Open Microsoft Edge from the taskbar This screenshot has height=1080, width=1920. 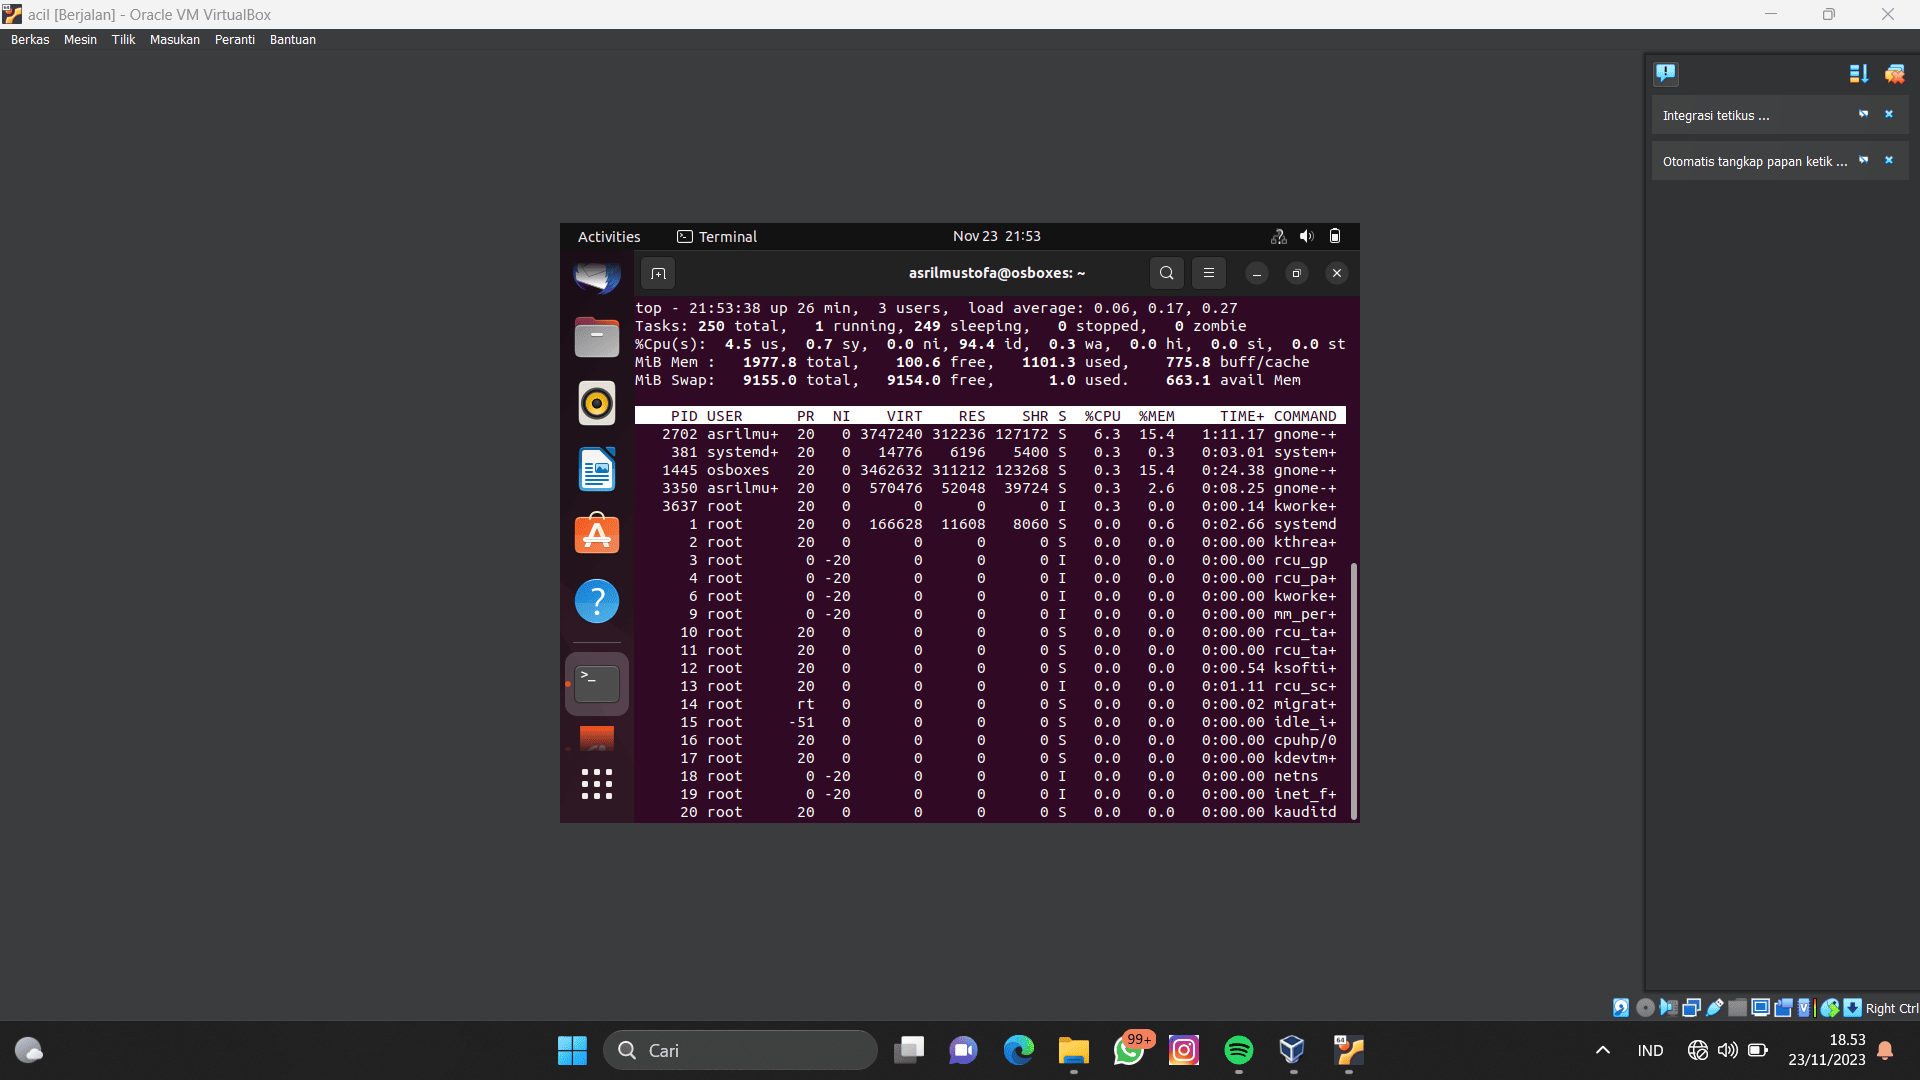tap(1019, 1050)
